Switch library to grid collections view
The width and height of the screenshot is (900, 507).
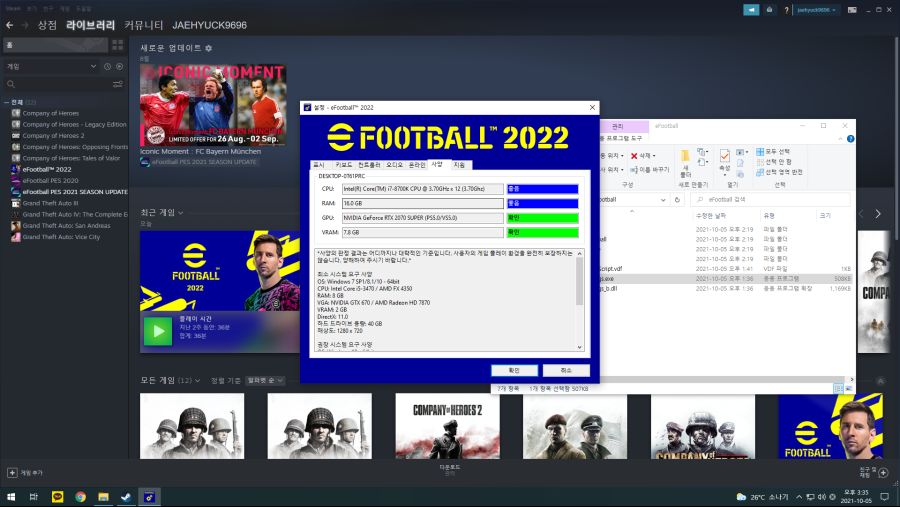click(118, 45)
